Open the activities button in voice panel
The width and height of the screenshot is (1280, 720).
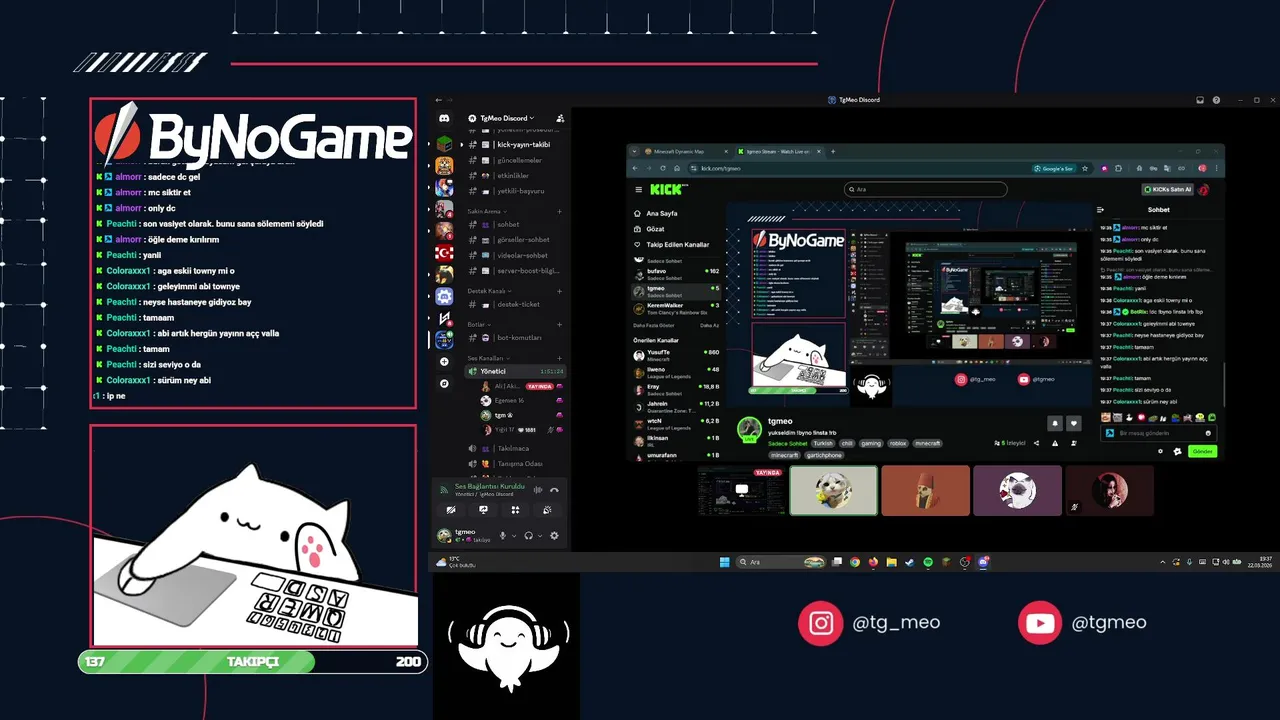click(x=515, y=509)
